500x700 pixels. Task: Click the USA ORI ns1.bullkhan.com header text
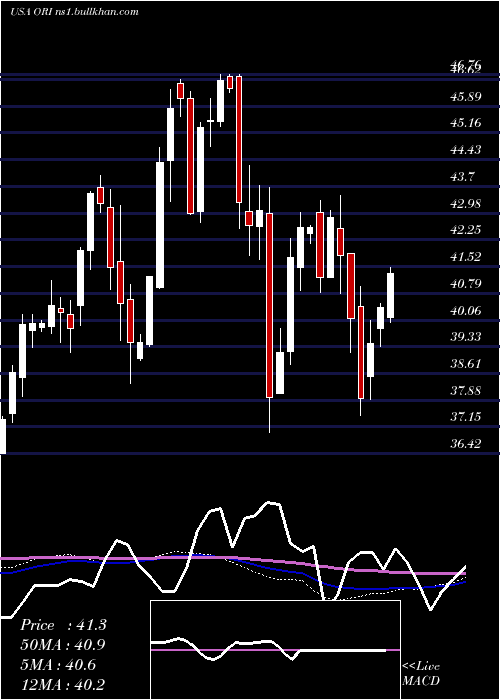[x=74, y=12]
